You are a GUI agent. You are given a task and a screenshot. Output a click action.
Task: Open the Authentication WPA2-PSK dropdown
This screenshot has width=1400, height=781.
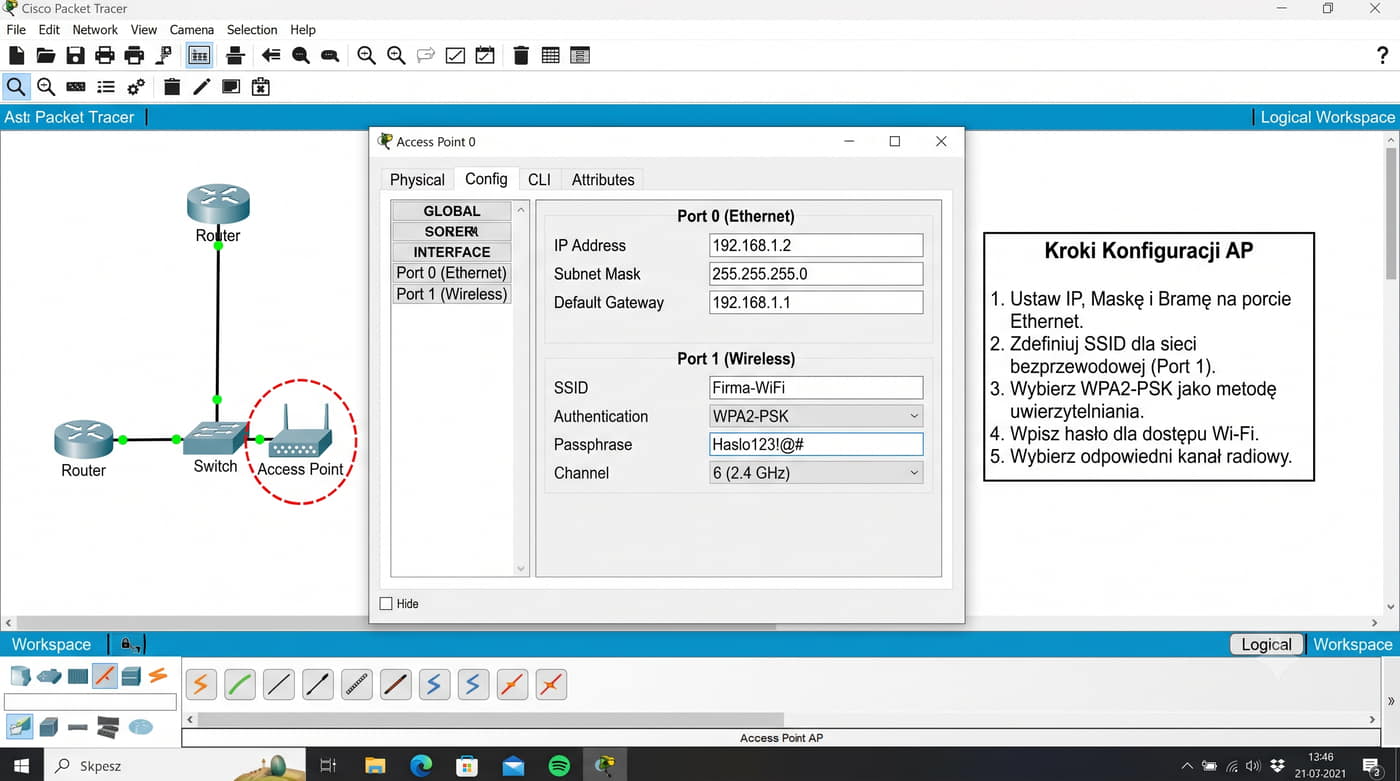click(816, 416)
